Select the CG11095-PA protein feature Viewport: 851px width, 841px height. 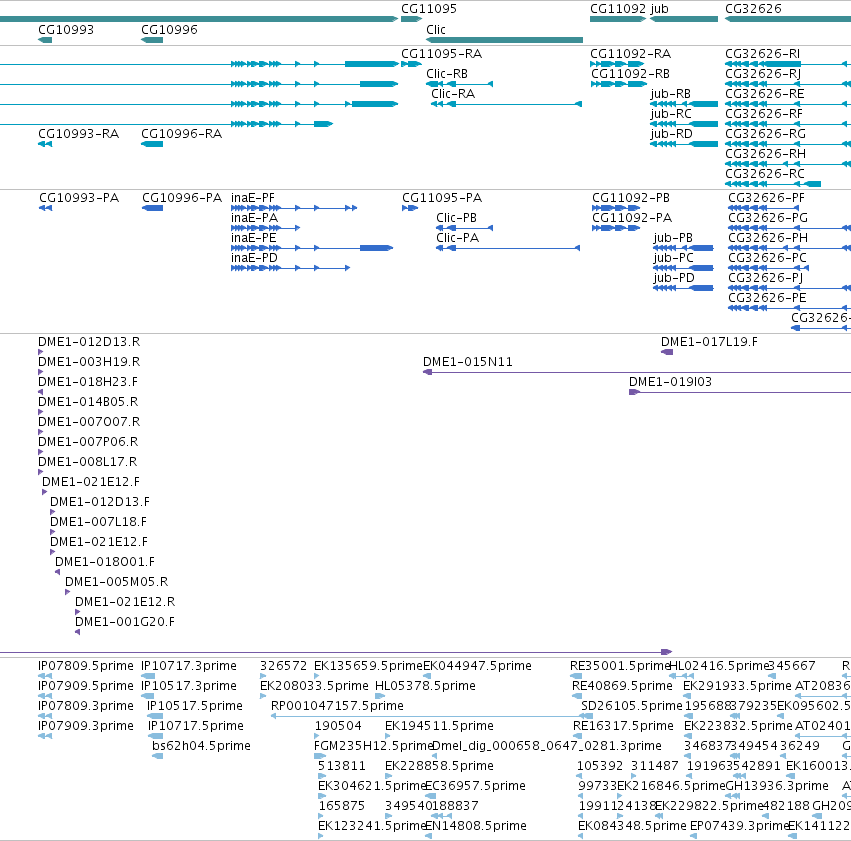[x=410, y=208]
